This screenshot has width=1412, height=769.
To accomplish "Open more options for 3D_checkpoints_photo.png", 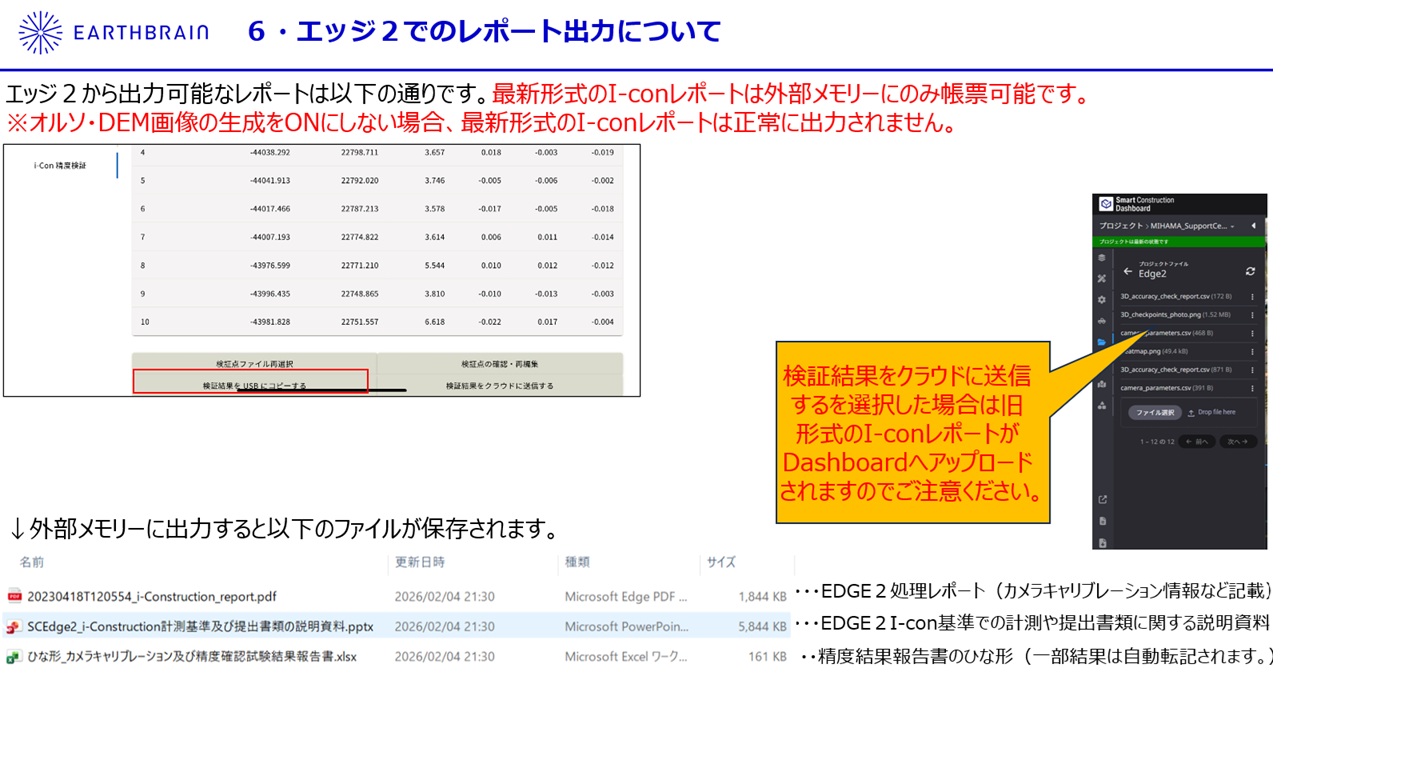I will (1252, 315).
